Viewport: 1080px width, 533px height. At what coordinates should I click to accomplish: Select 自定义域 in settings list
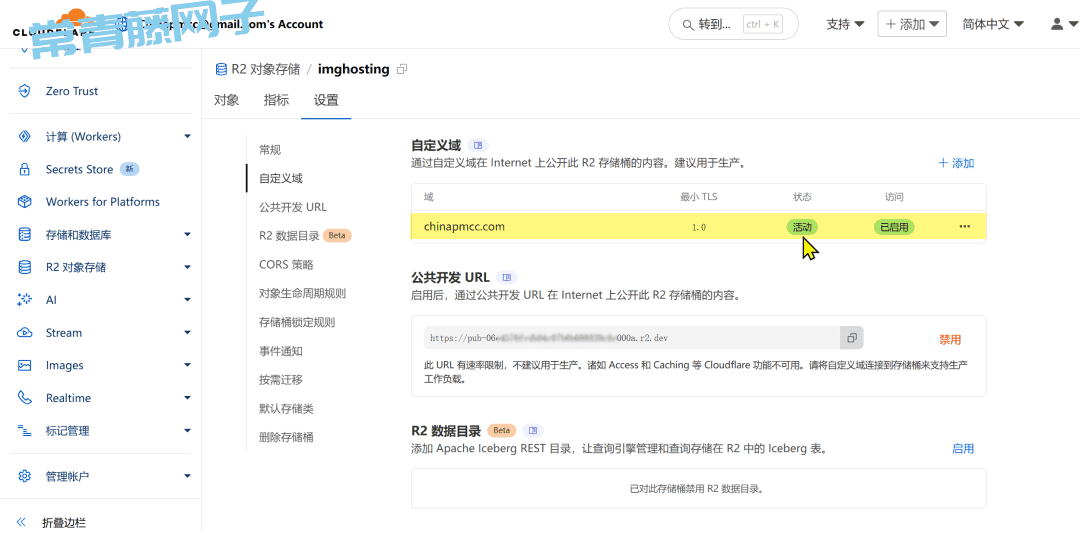point(281,178)
